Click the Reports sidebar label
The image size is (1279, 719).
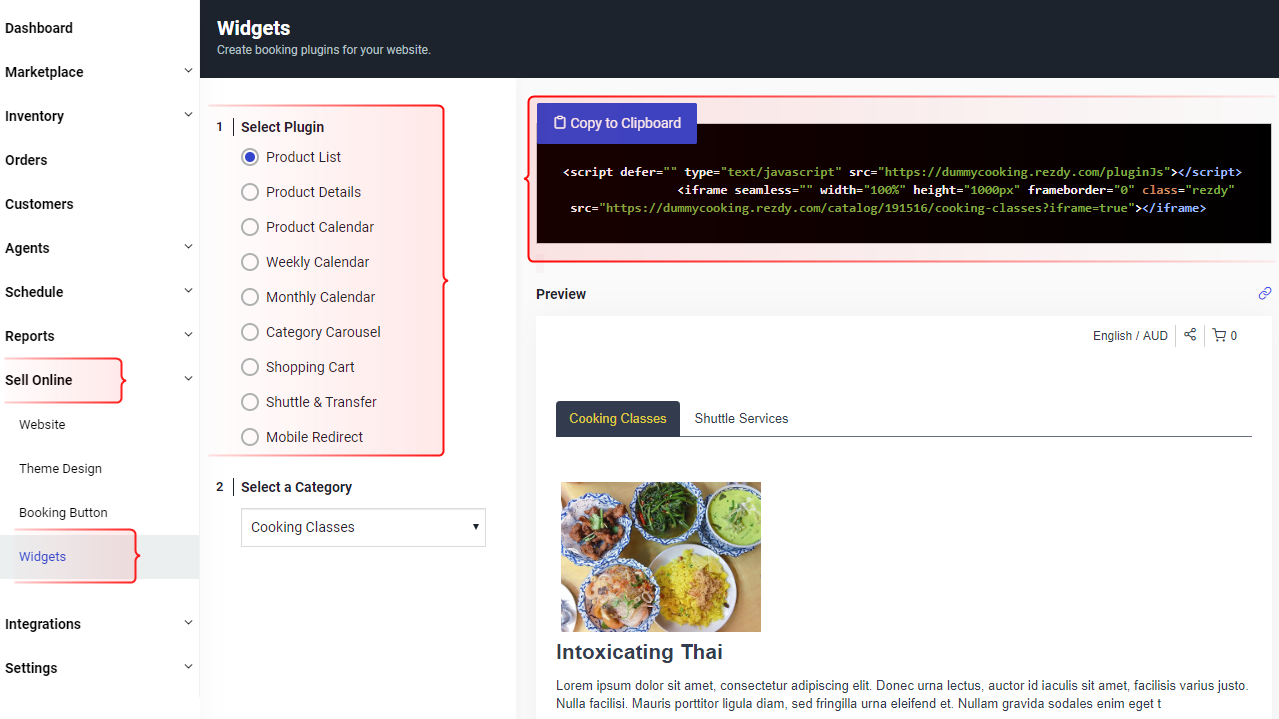[30, 336]
